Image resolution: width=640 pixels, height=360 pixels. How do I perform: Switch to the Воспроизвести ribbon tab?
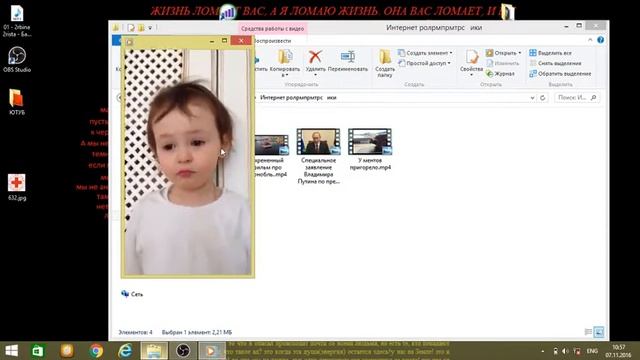pos(272,41)
